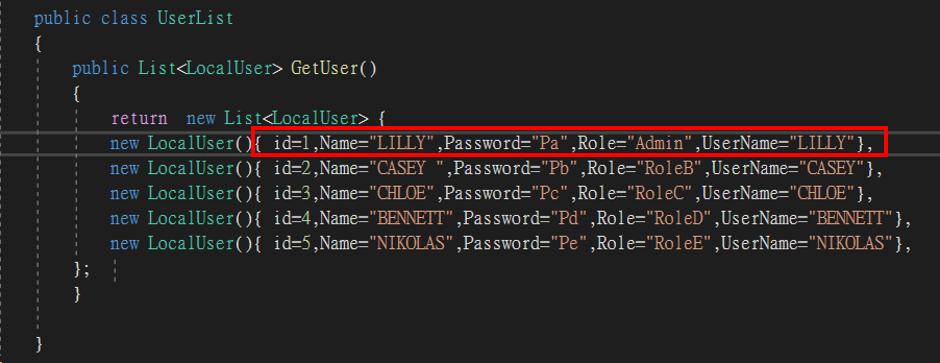Click the "CHLOE" Name string
Screen dimensions: 940x363
401,193
